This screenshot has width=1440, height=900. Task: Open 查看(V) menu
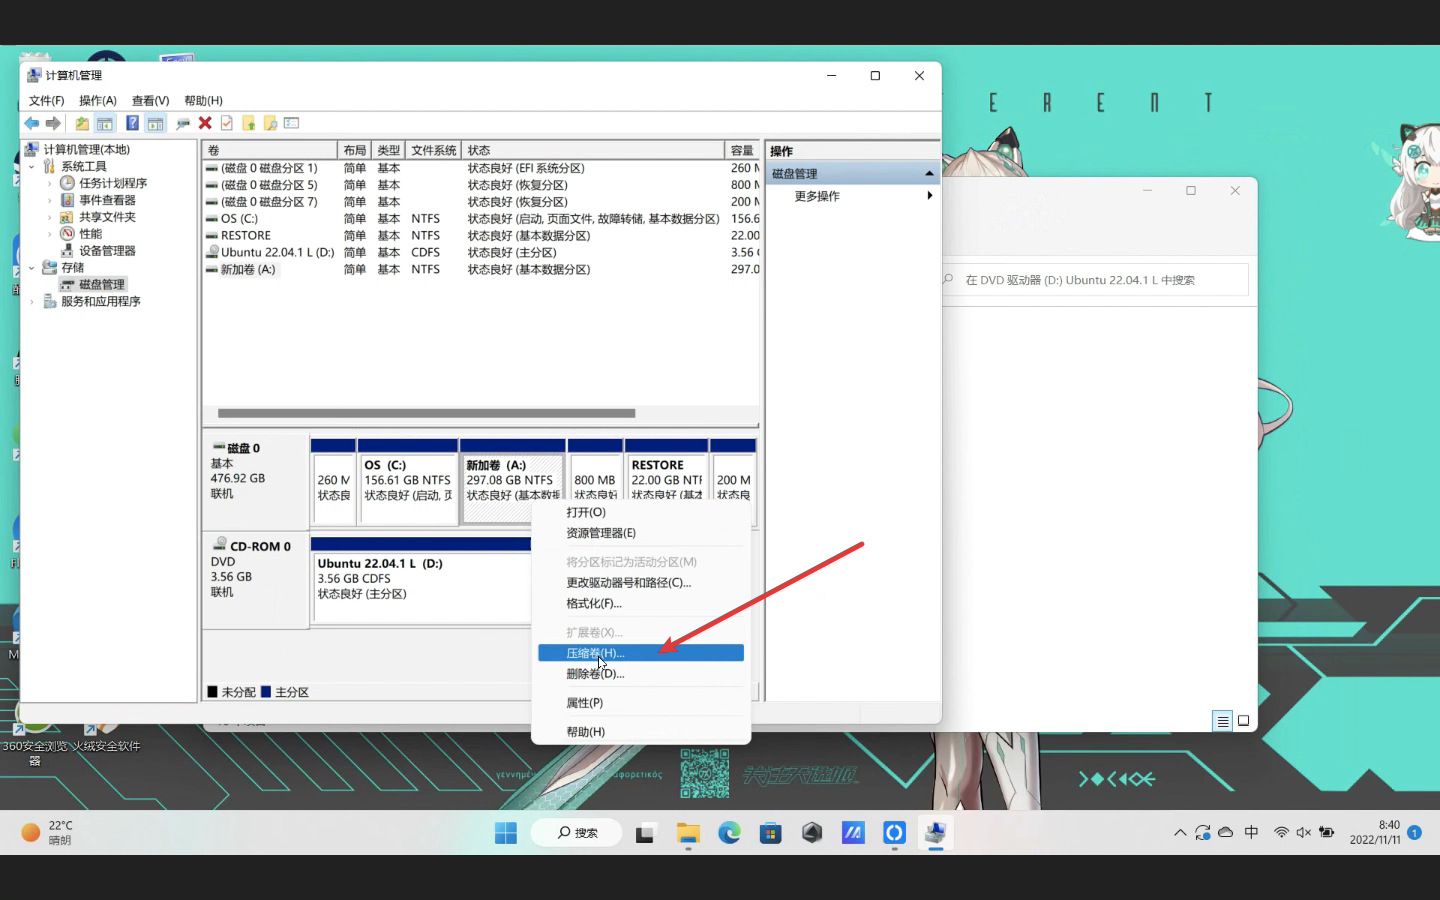[150, 101]
